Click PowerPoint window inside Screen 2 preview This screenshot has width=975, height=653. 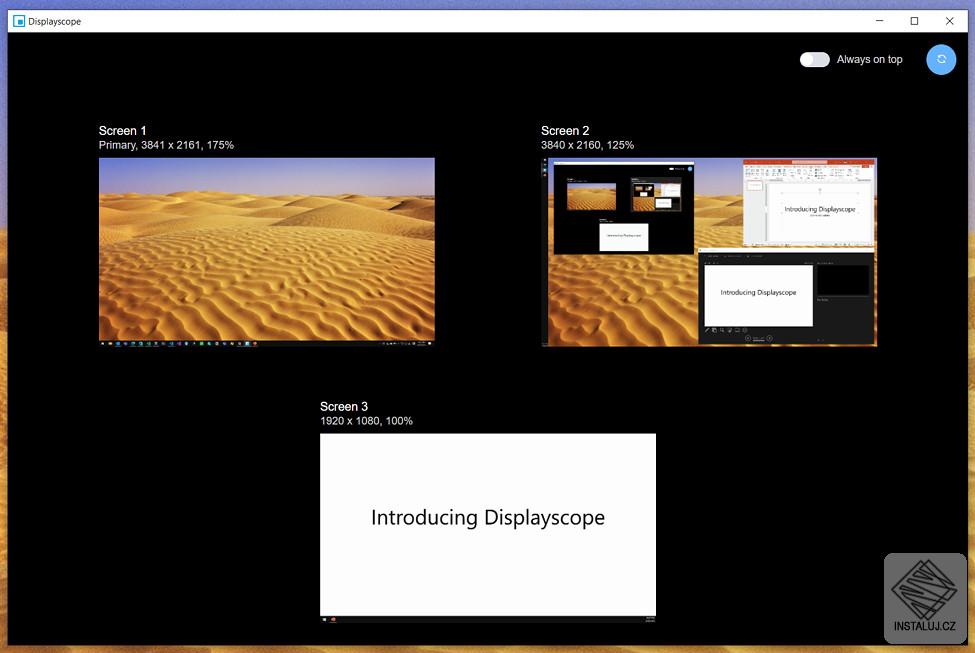808,203
